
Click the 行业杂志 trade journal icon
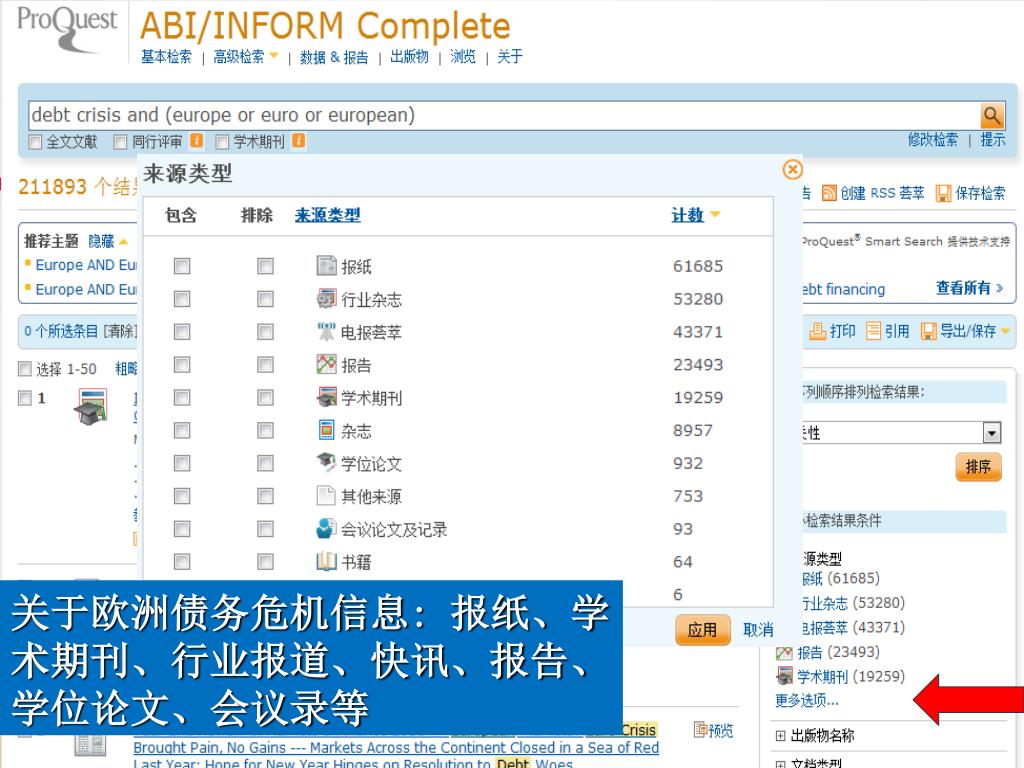[x=326, y=298]
